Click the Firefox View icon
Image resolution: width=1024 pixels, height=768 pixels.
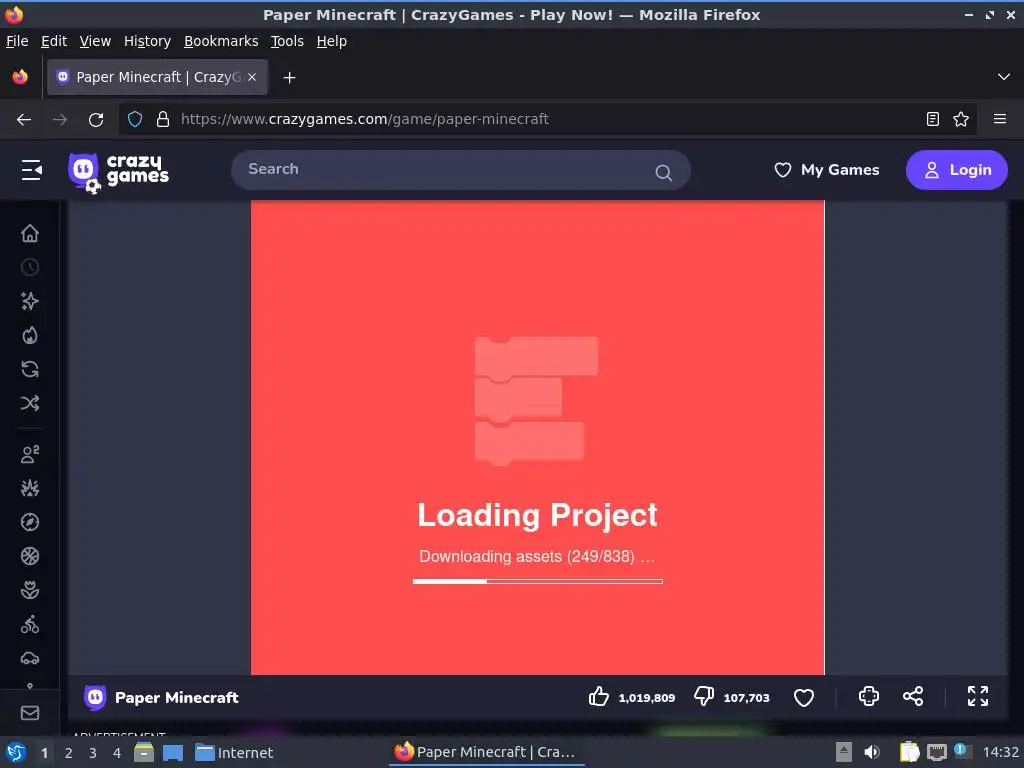point(20,77)
